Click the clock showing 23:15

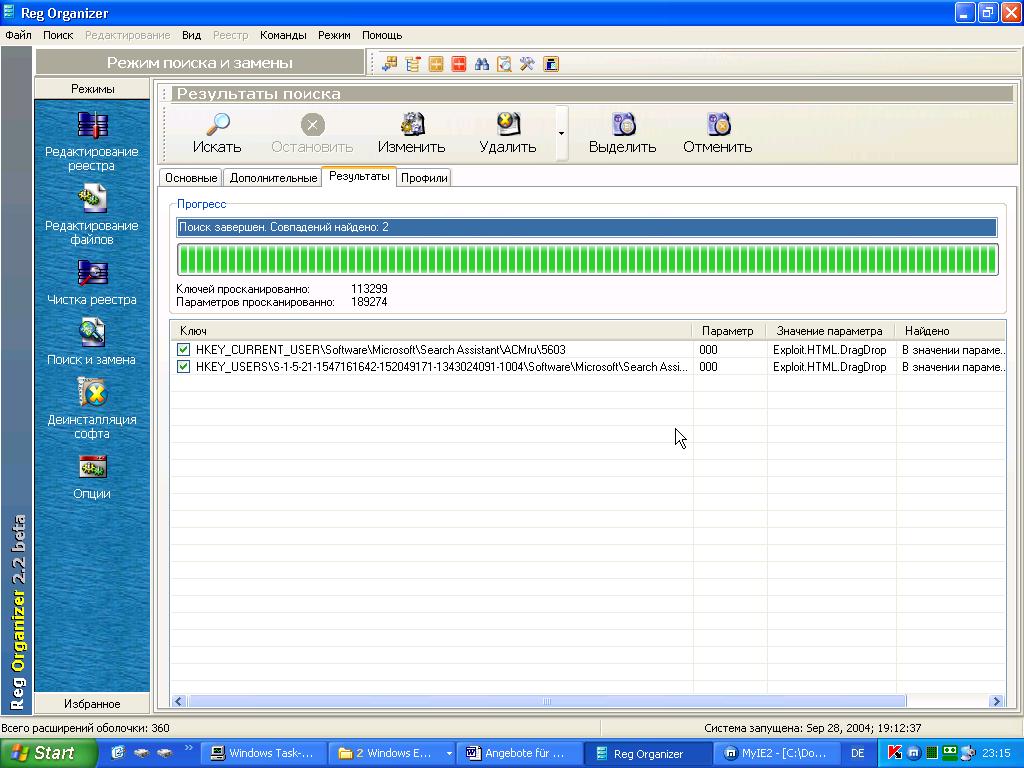coord(996,753)
